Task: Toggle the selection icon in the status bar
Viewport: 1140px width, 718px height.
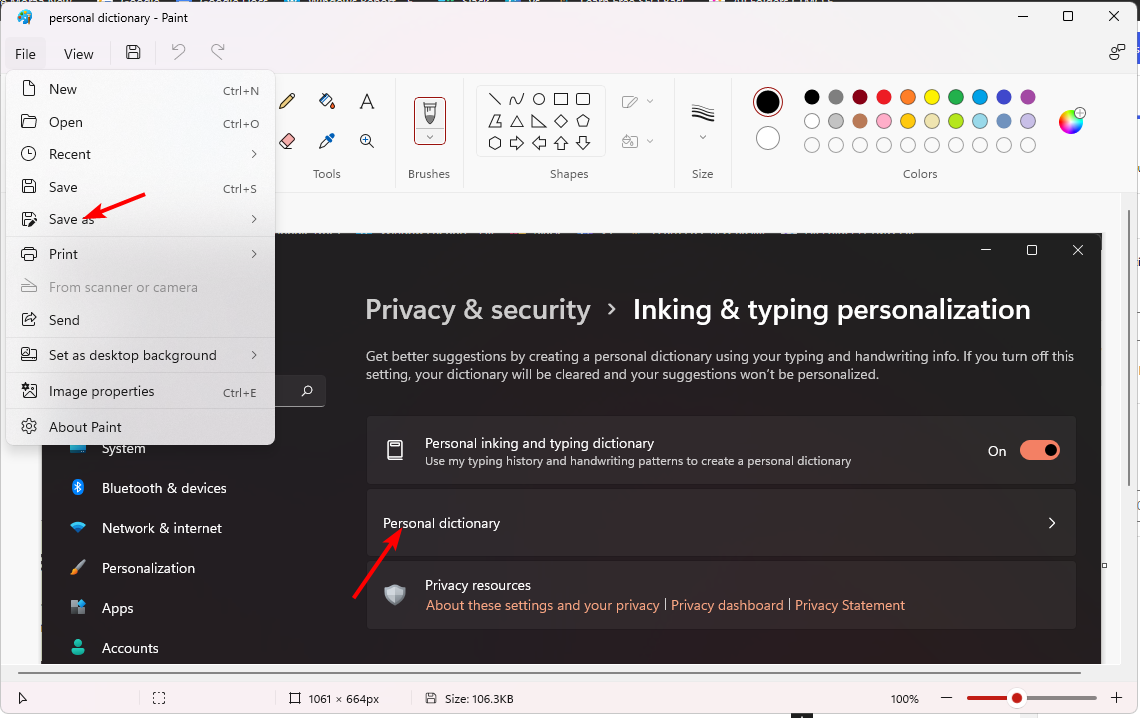Action: [159, 698]
